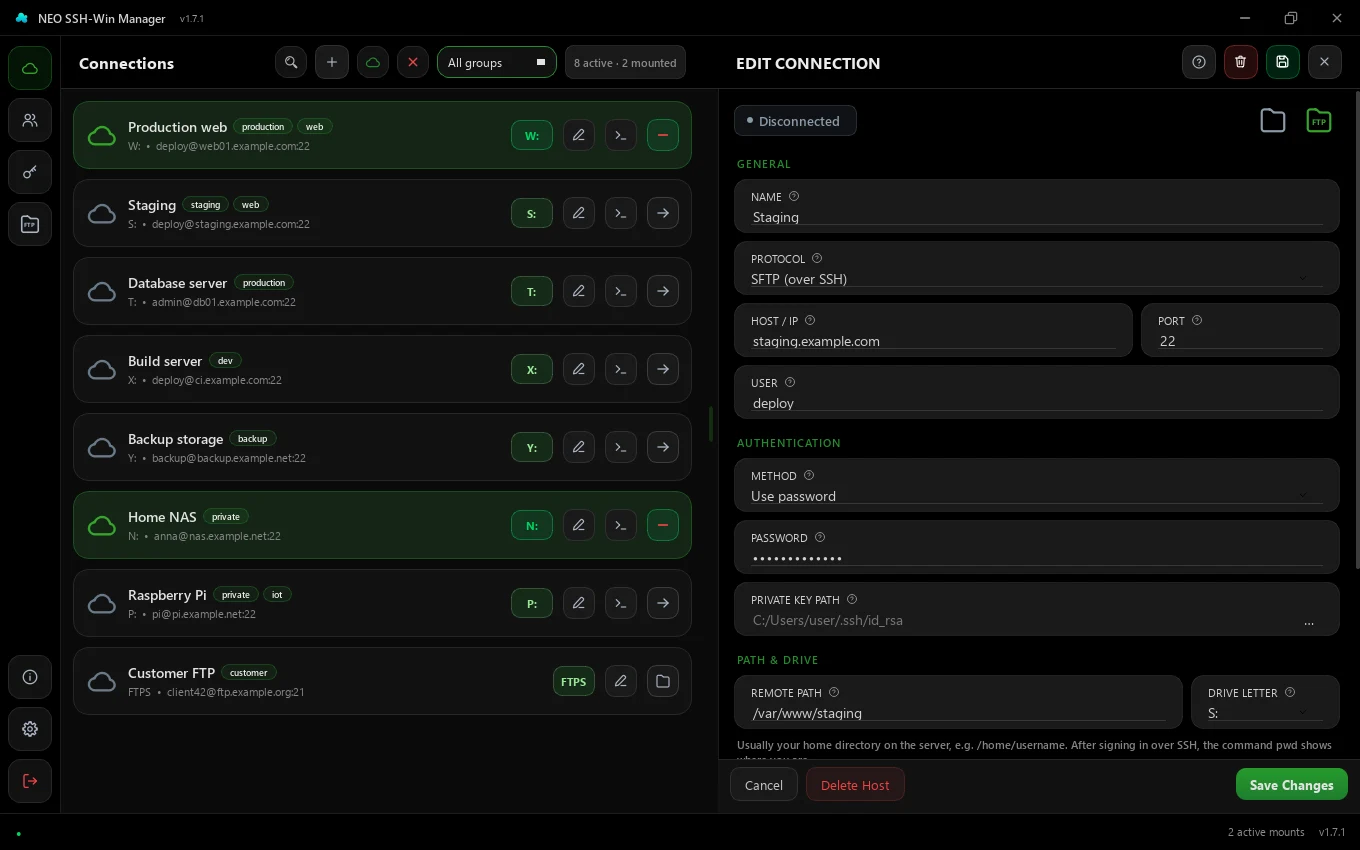This screenshot has width=1360, height=850.
Task: Open settings gear in the sidebar
Action: coord(30,729)
